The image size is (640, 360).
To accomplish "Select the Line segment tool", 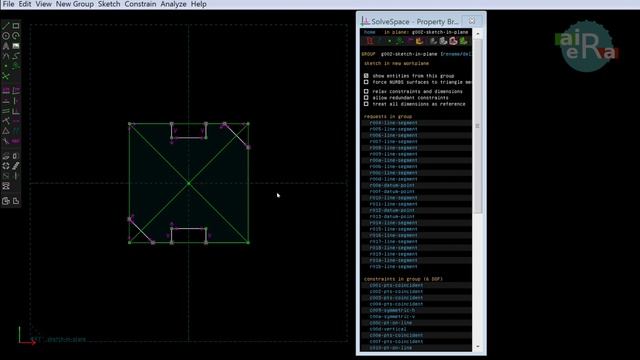I will tap(6, 26).
